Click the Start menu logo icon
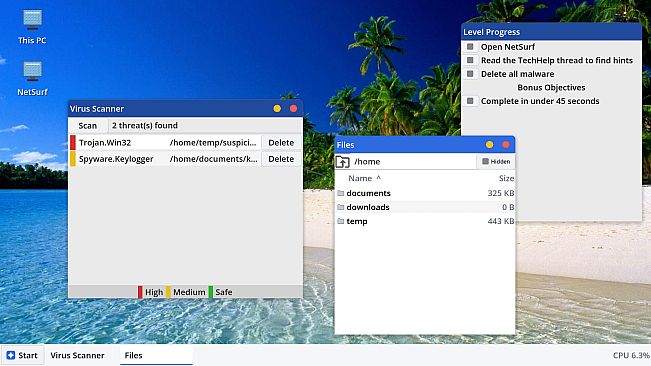This screenshot has height=366, width=651. click(x=11, y=355)
